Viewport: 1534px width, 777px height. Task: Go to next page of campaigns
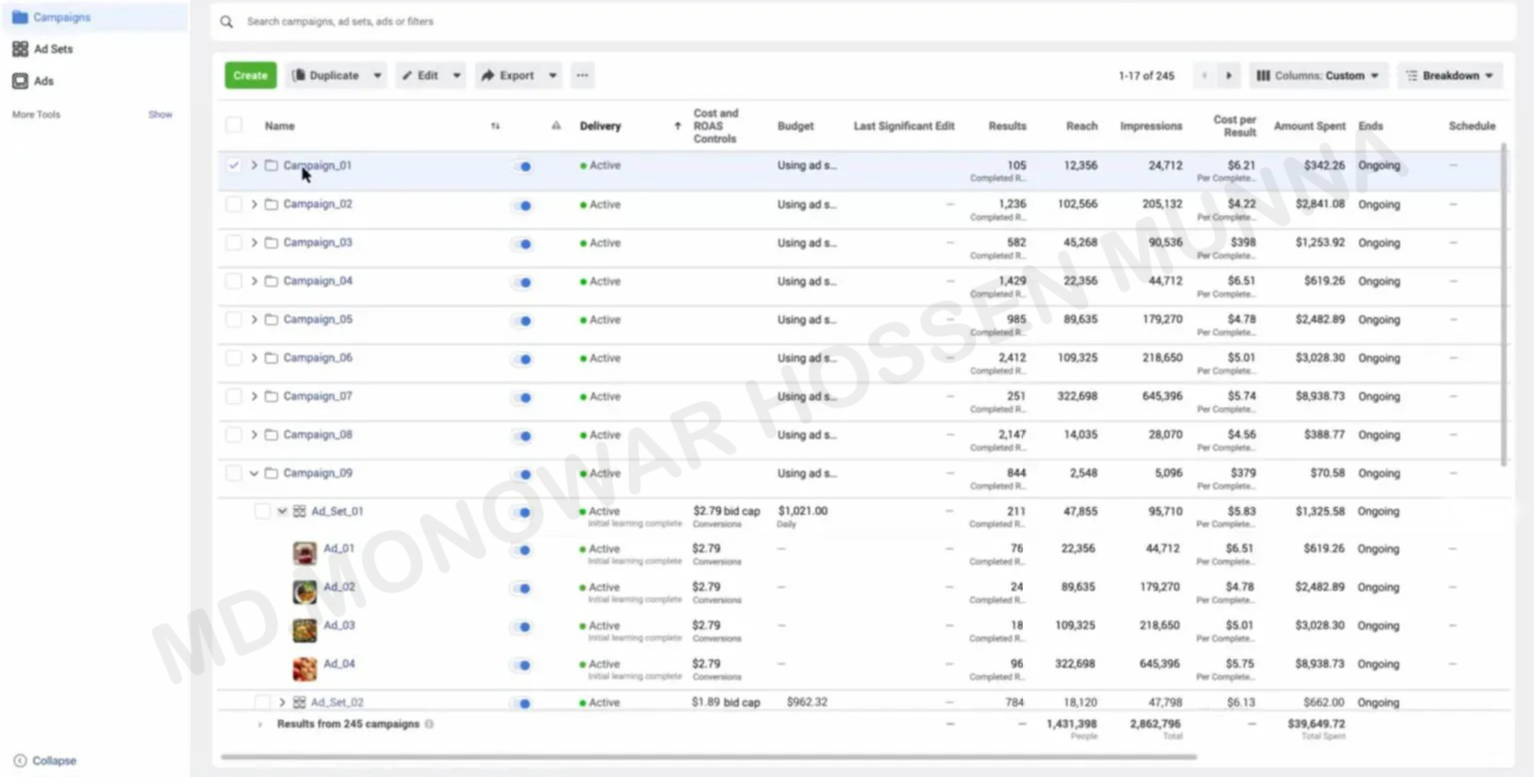click(x=1229, y=75)
